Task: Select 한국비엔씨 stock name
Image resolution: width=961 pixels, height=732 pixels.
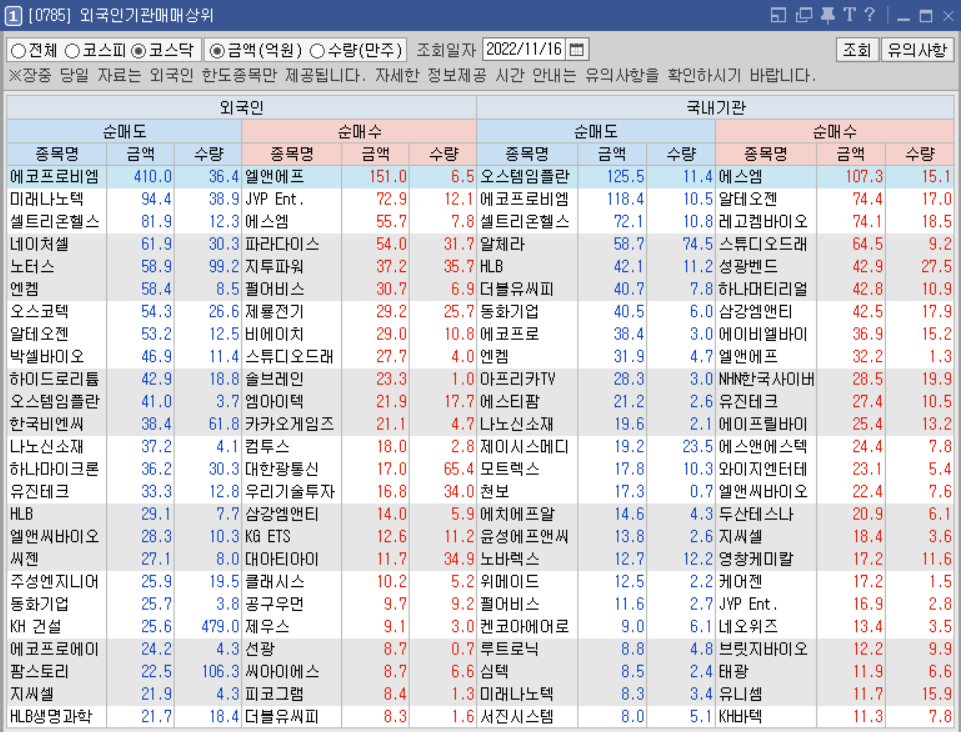Action: coord(47,424)
